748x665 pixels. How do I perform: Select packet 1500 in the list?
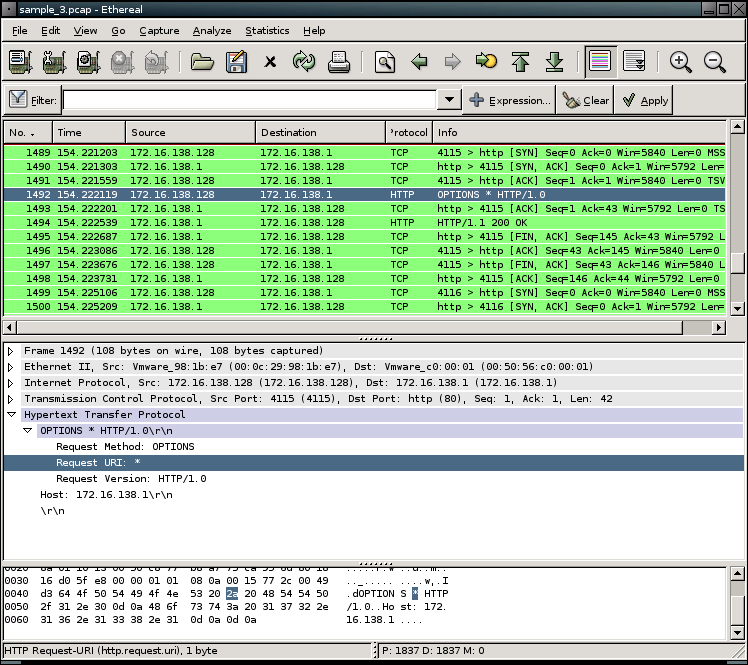pos(364,307)
